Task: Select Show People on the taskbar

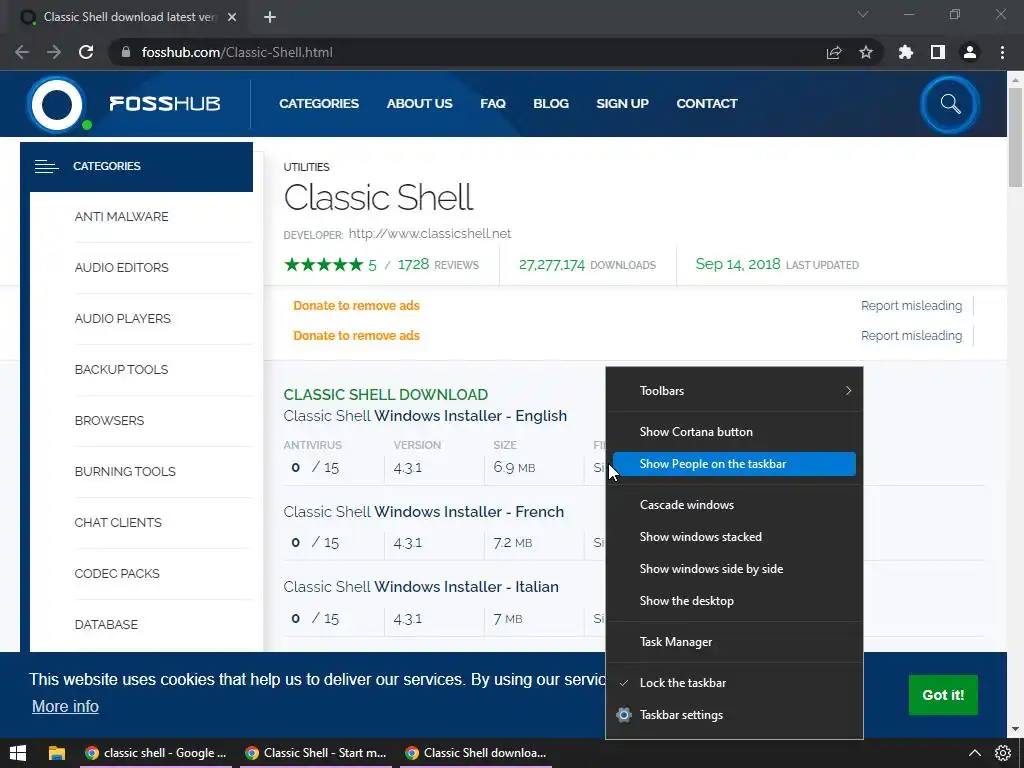Action: pyautogui.click(x=734, y=464)
